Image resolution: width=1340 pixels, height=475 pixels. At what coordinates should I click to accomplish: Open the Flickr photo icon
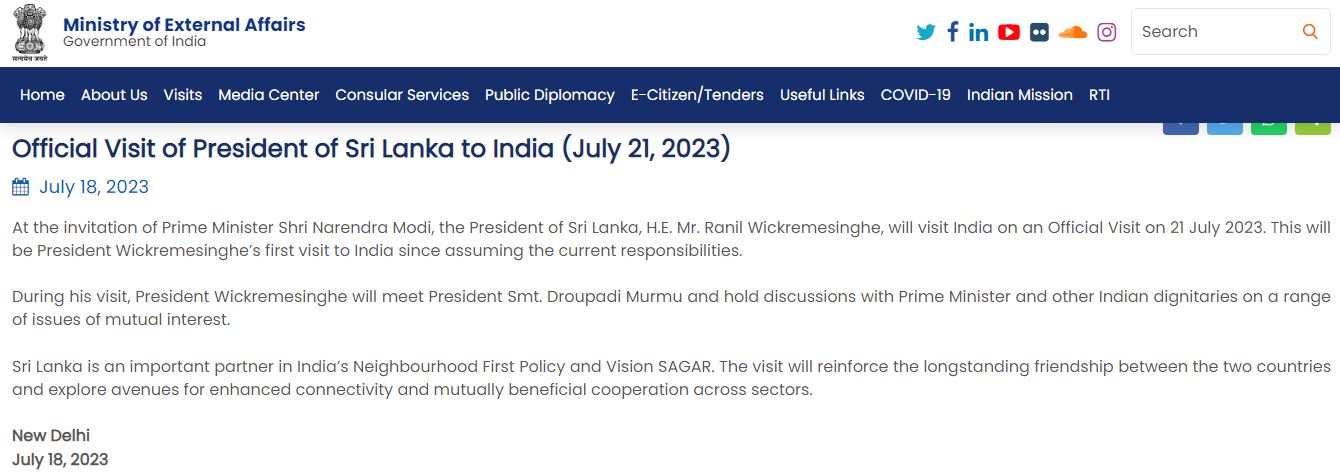tap(1040, 32)
